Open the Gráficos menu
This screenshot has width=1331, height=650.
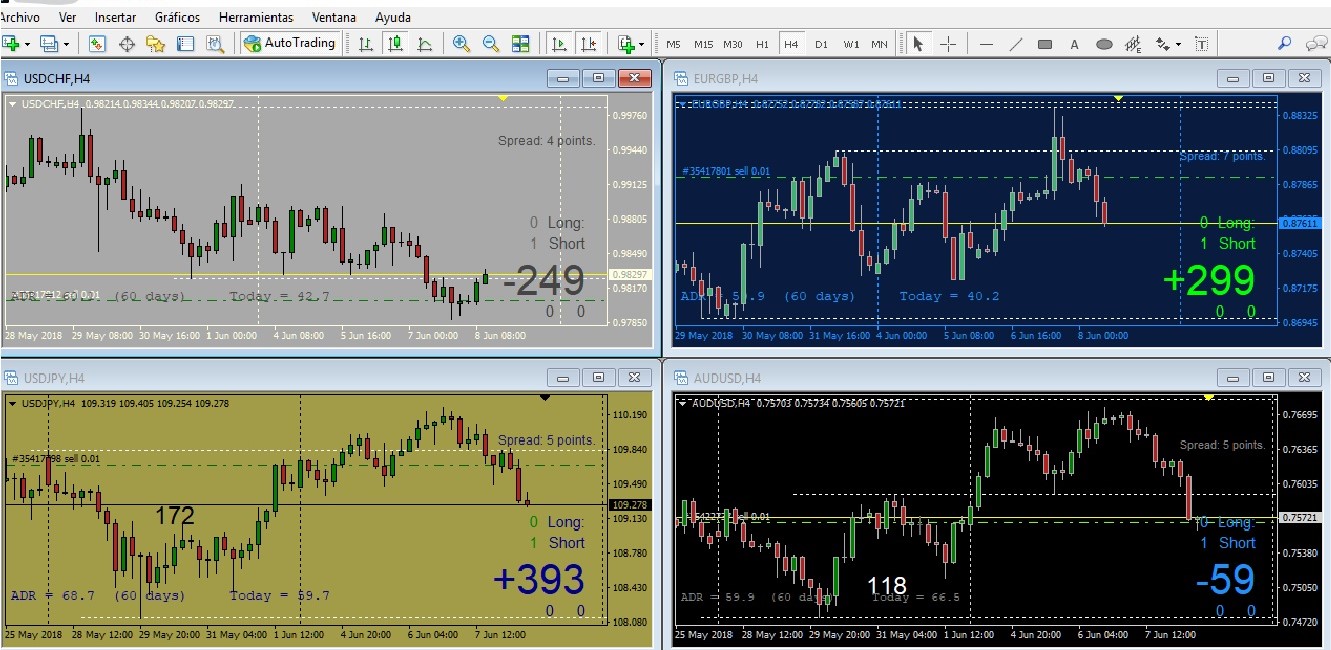coord(178,17)
